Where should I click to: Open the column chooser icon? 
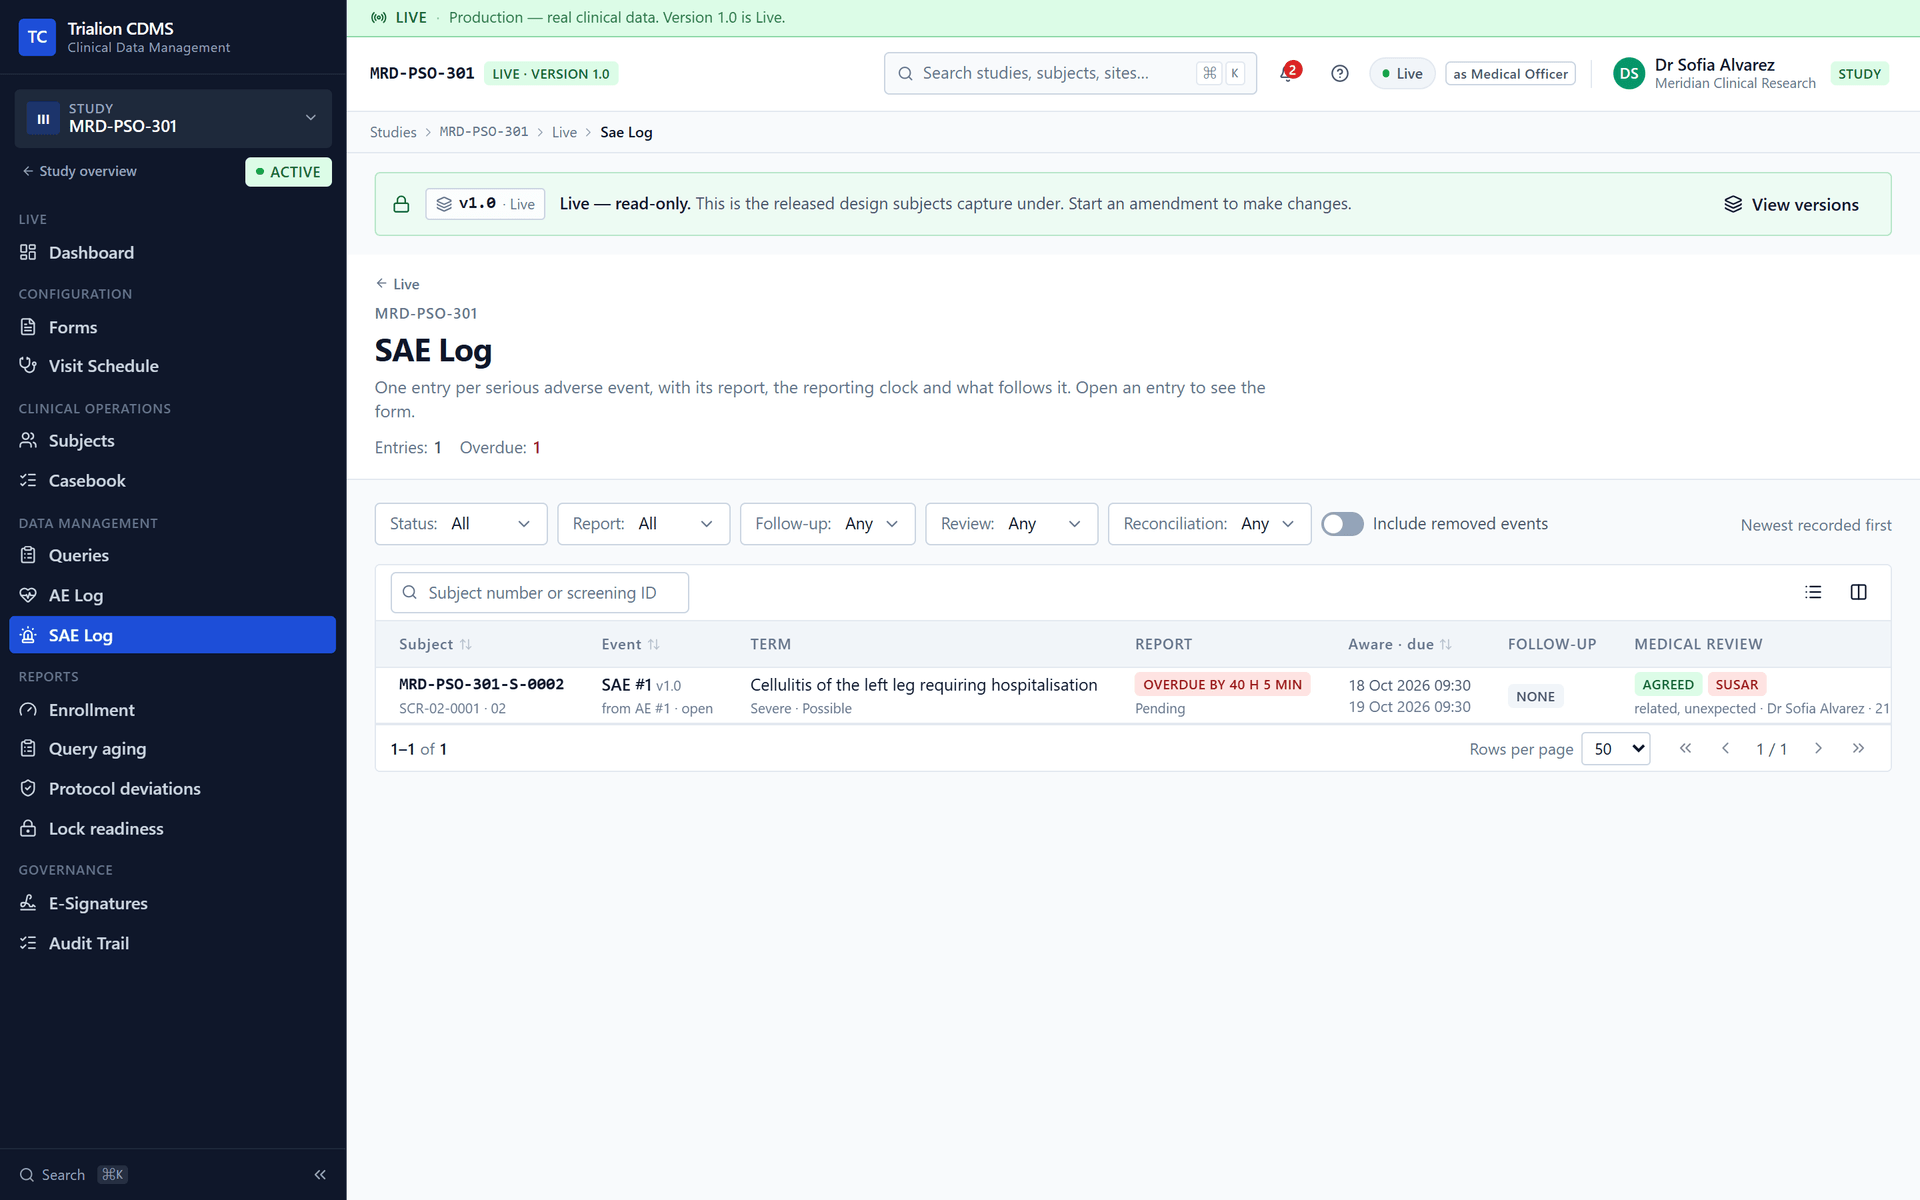[1859, 592]
